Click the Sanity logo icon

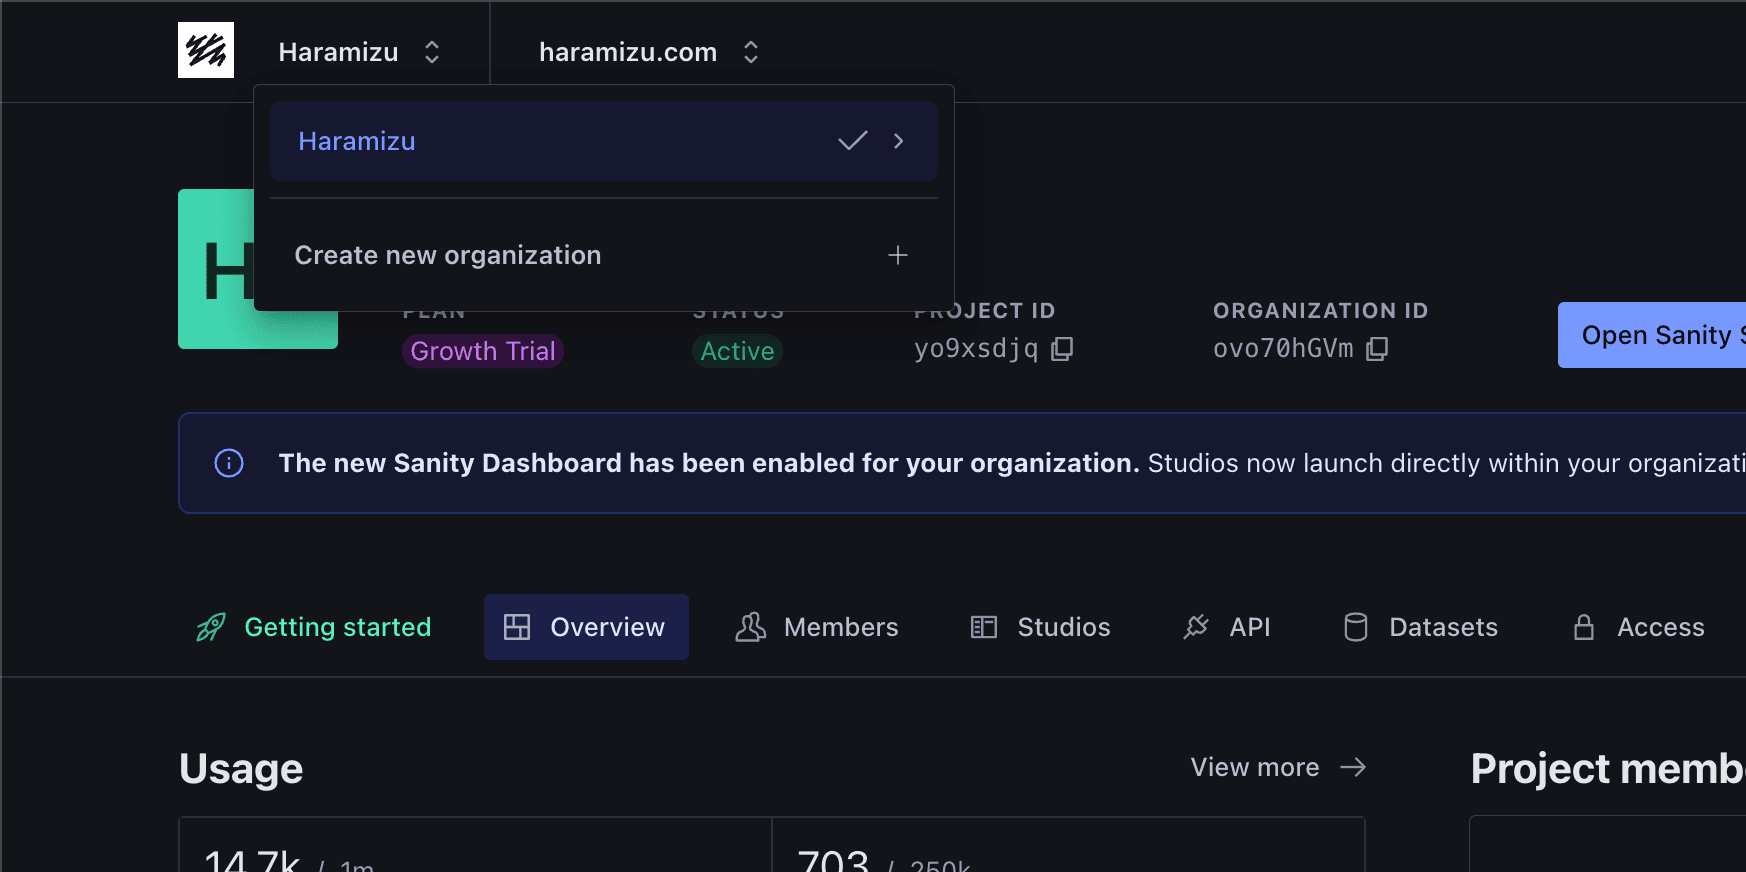[x=206, y=50]
